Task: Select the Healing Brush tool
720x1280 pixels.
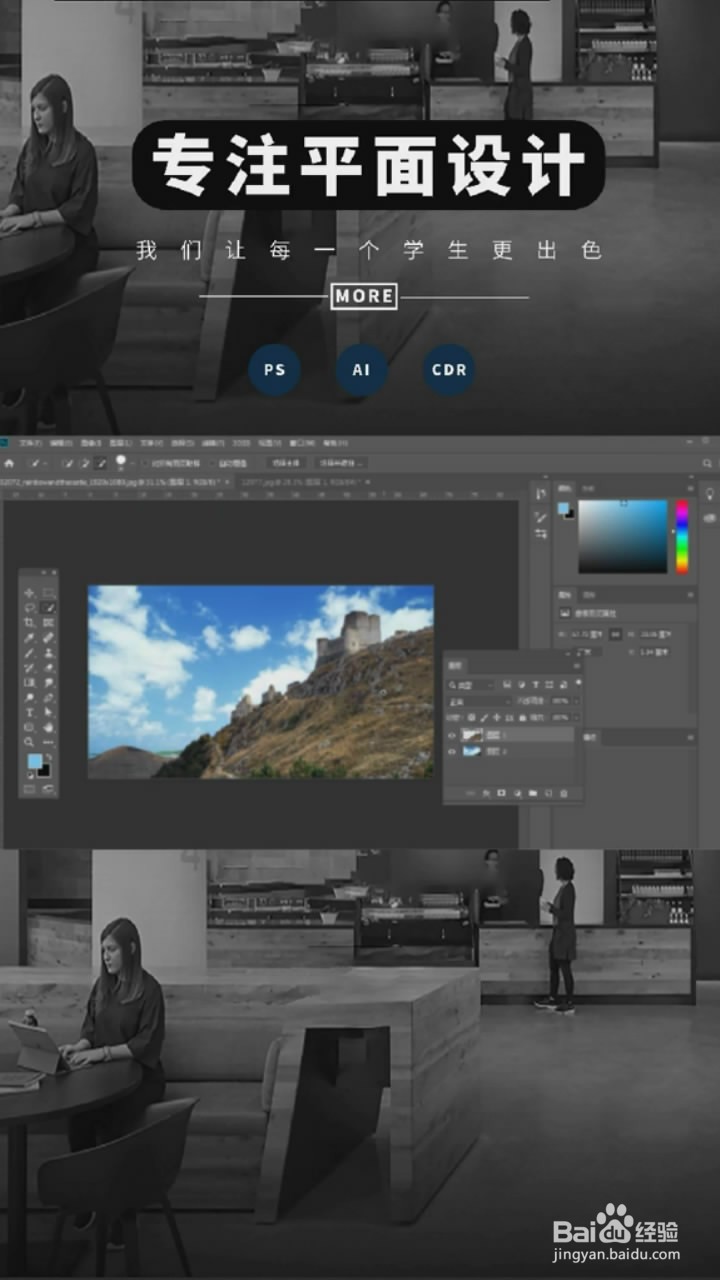Action: [x=49, y=638]
